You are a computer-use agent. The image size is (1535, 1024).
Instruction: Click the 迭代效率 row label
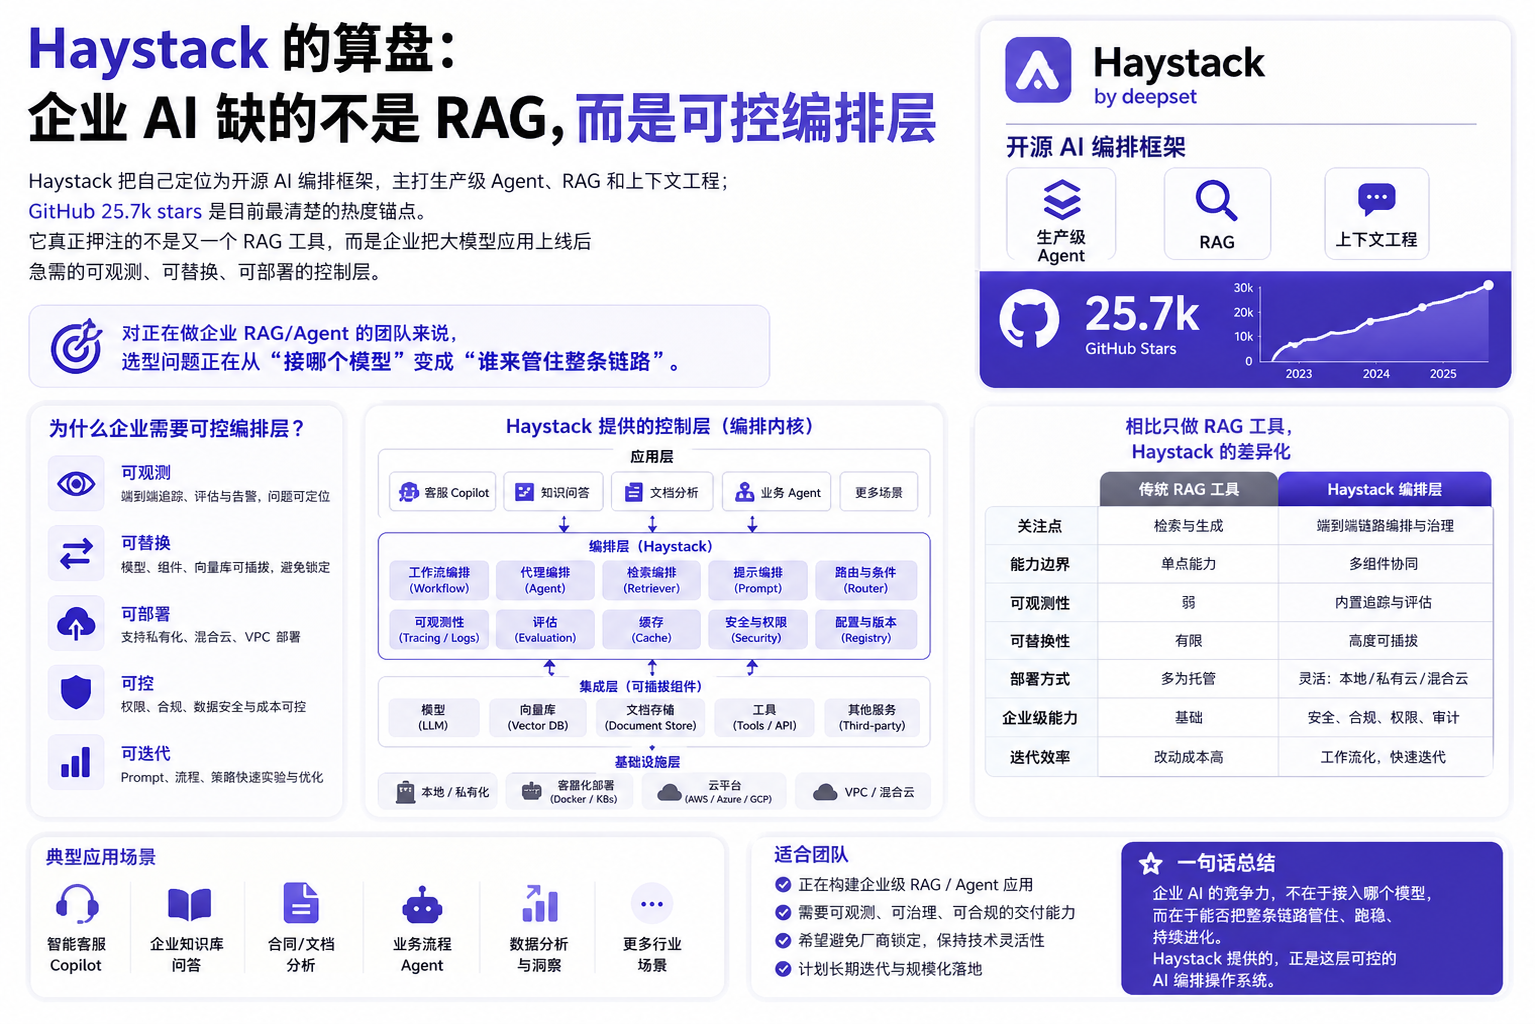(1040, 757)
